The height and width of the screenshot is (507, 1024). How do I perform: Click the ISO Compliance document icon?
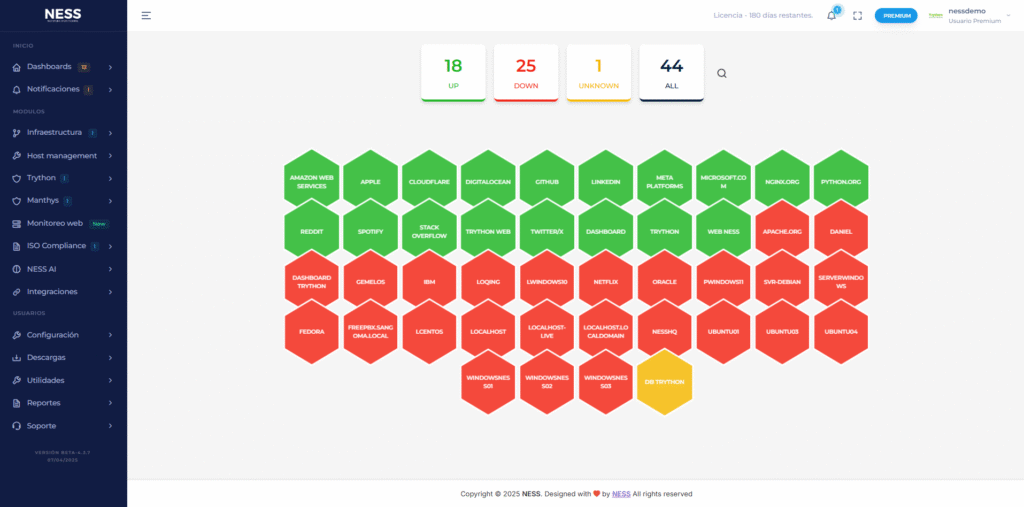[x=17, y=246]
